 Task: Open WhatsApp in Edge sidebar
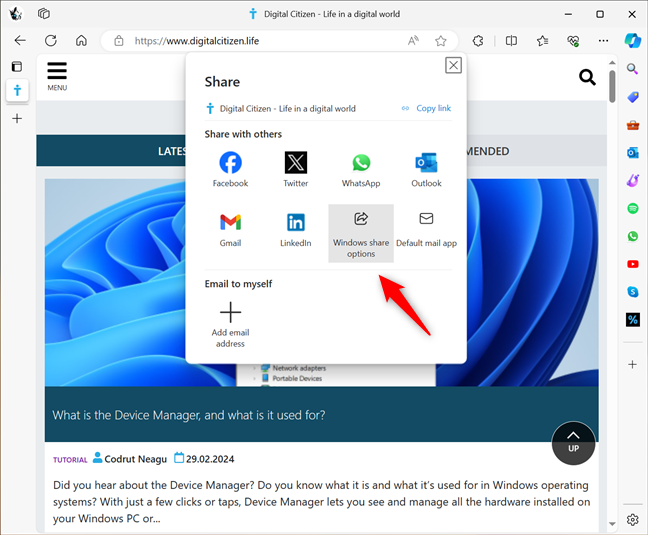[632, 236]
